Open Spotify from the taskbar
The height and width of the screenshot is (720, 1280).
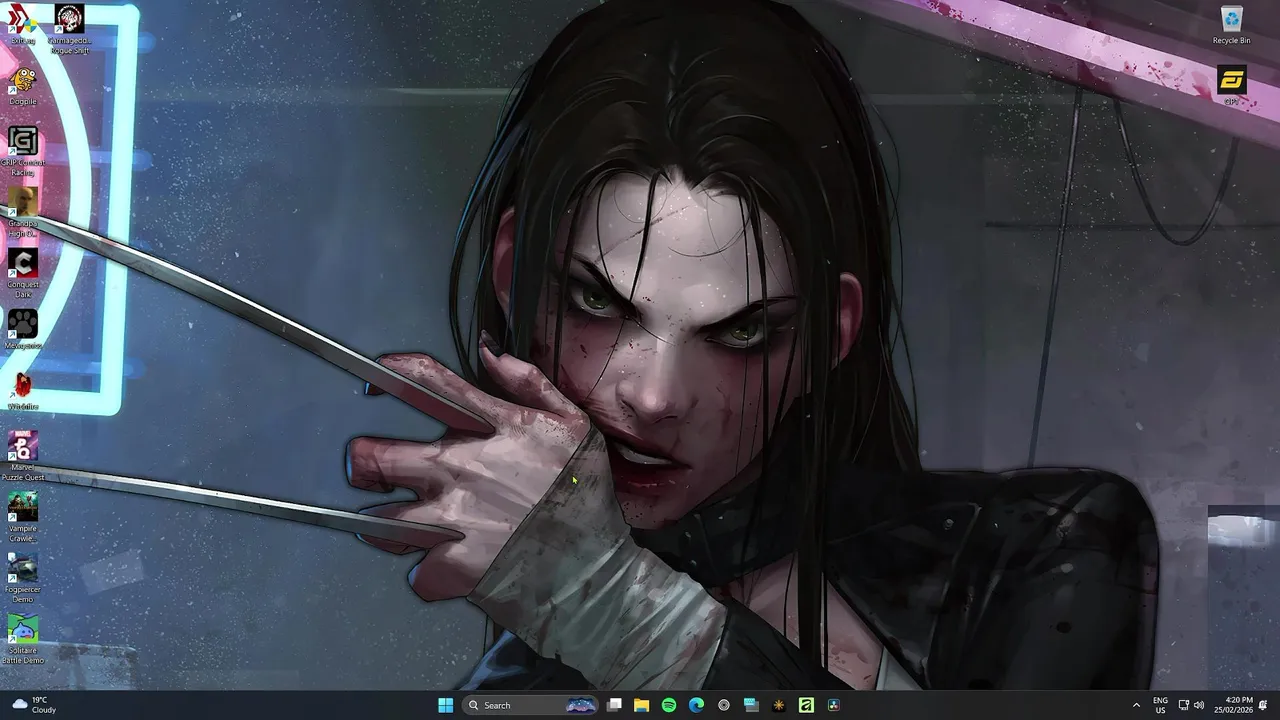click(x=669, y=705)
